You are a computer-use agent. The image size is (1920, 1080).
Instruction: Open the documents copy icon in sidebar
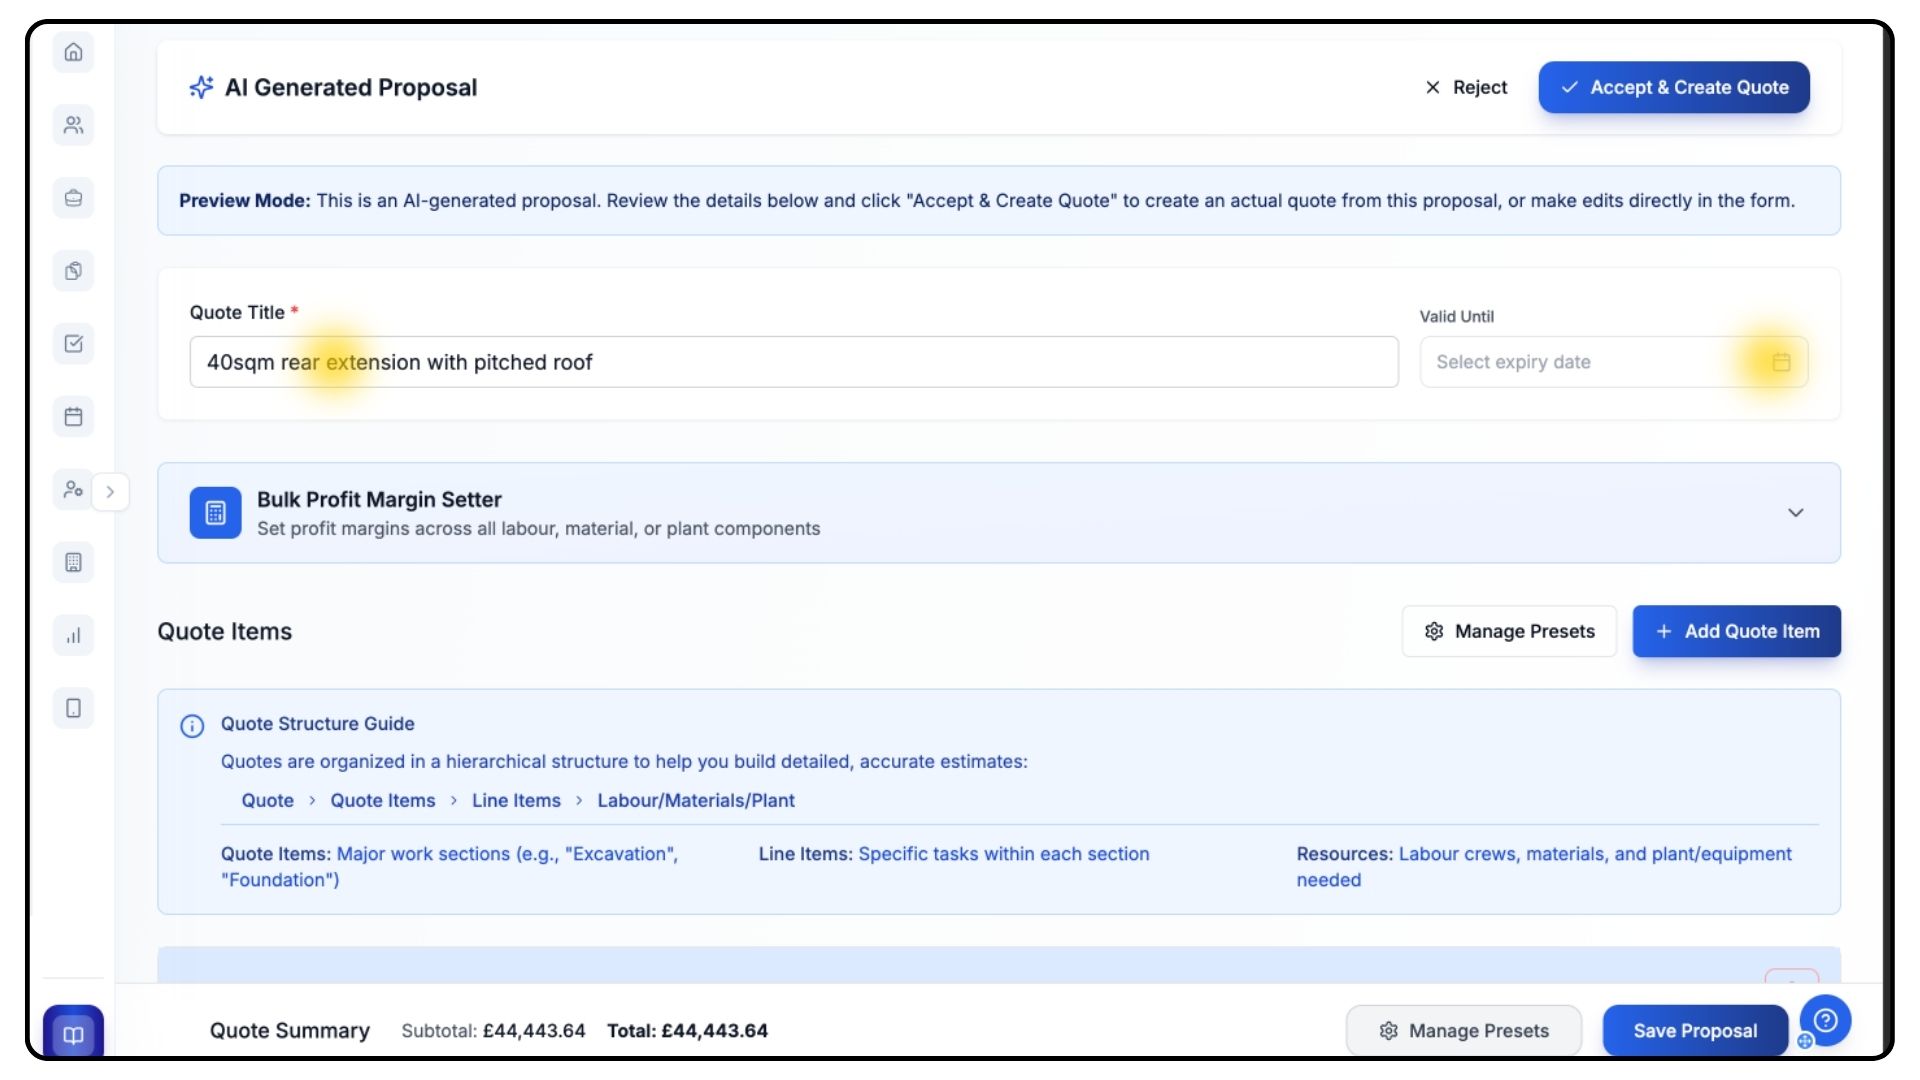pos(73,271)
